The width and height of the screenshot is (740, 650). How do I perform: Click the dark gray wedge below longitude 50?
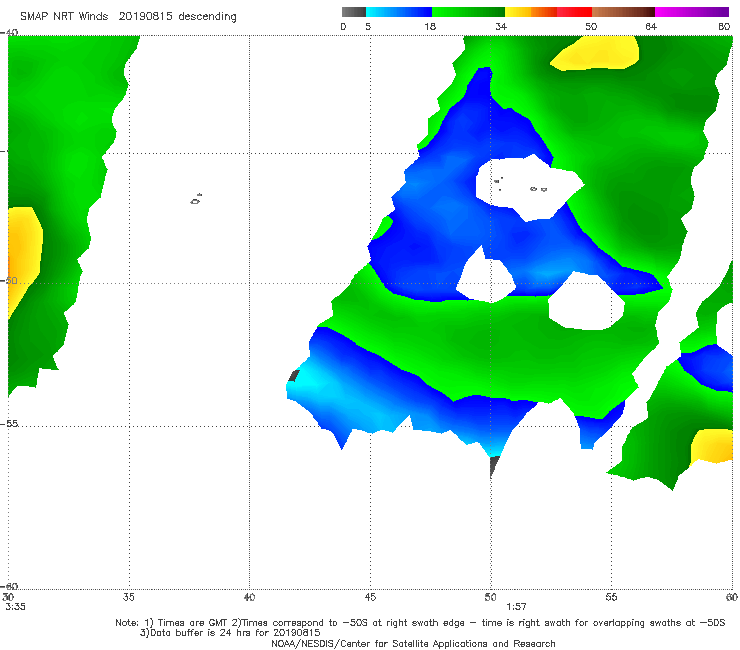[x=494, y=466]
